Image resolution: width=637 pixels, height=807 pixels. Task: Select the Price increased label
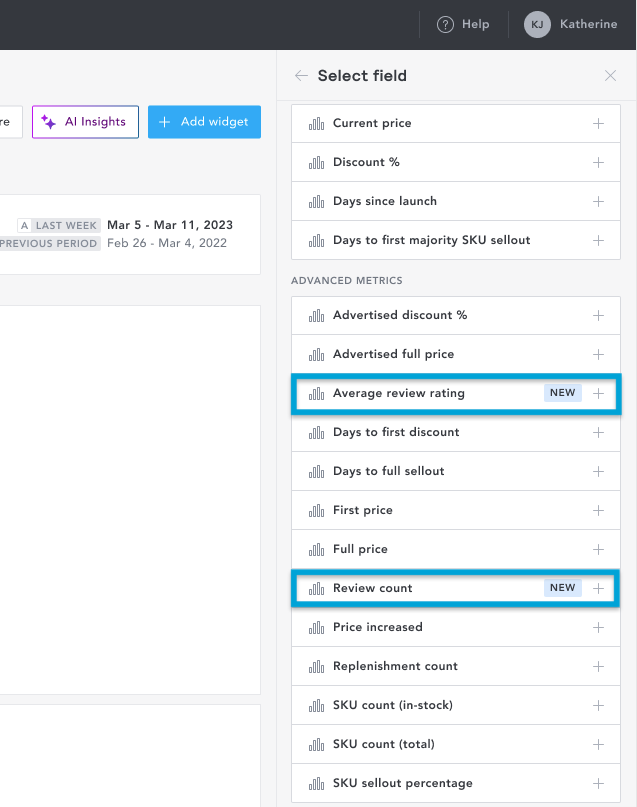pos(378,627)
